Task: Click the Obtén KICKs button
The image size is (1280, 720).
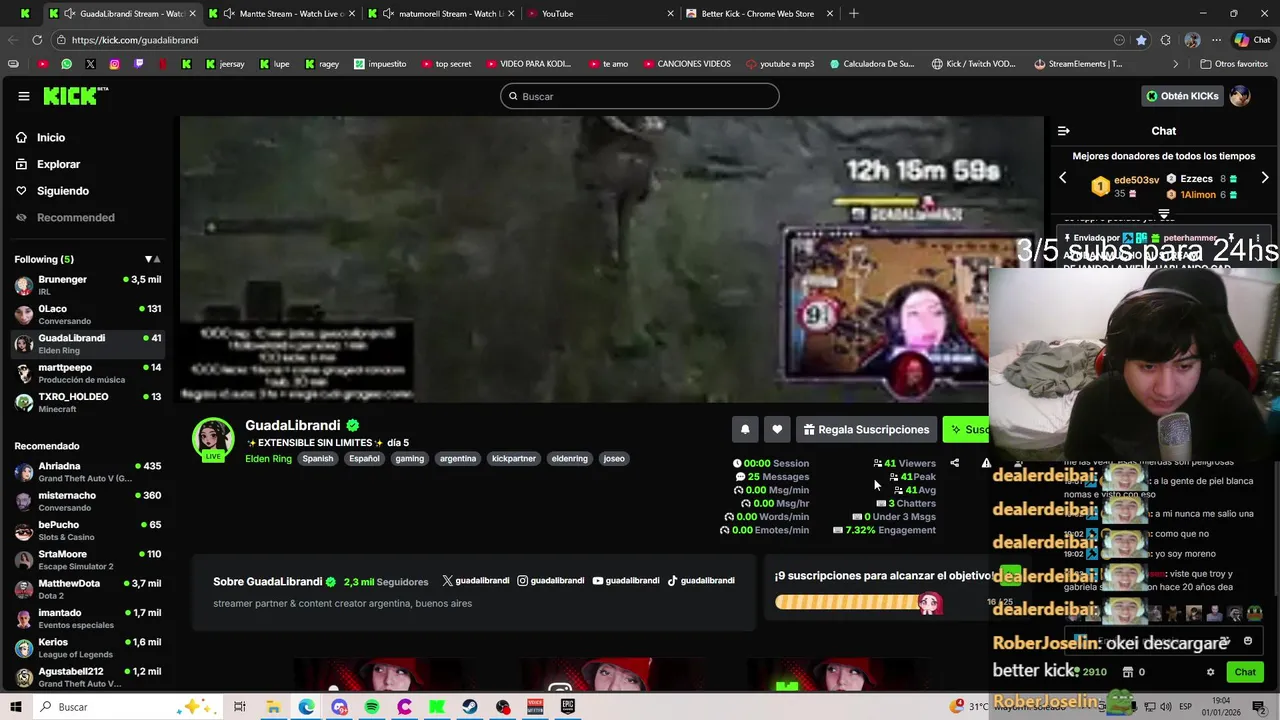Action: tap(1182, 96)
